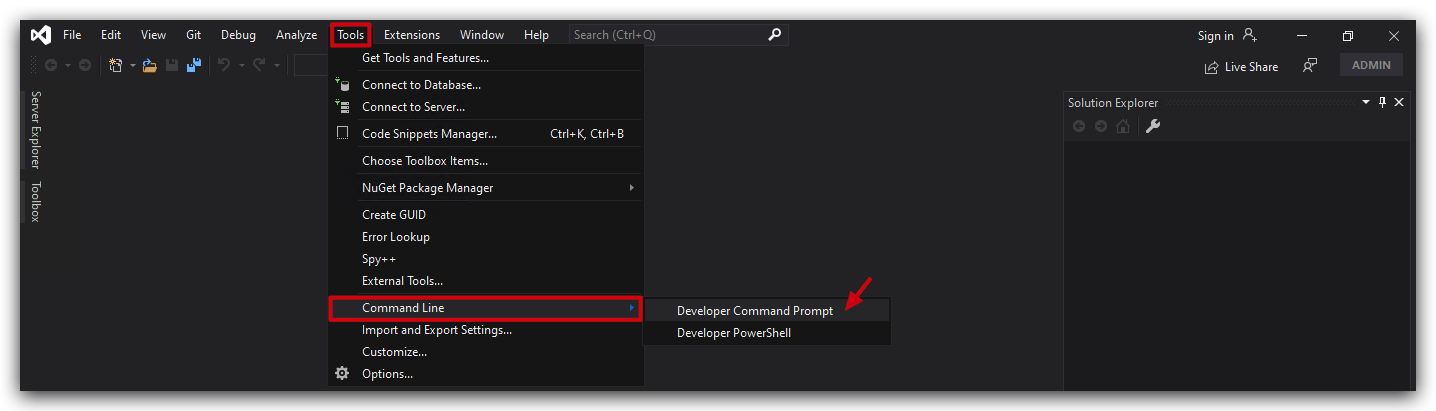1436x411 pixels.
Task: Close the Solution Explorer panel
Action: pyautogui.click(x=1399, y=102)
